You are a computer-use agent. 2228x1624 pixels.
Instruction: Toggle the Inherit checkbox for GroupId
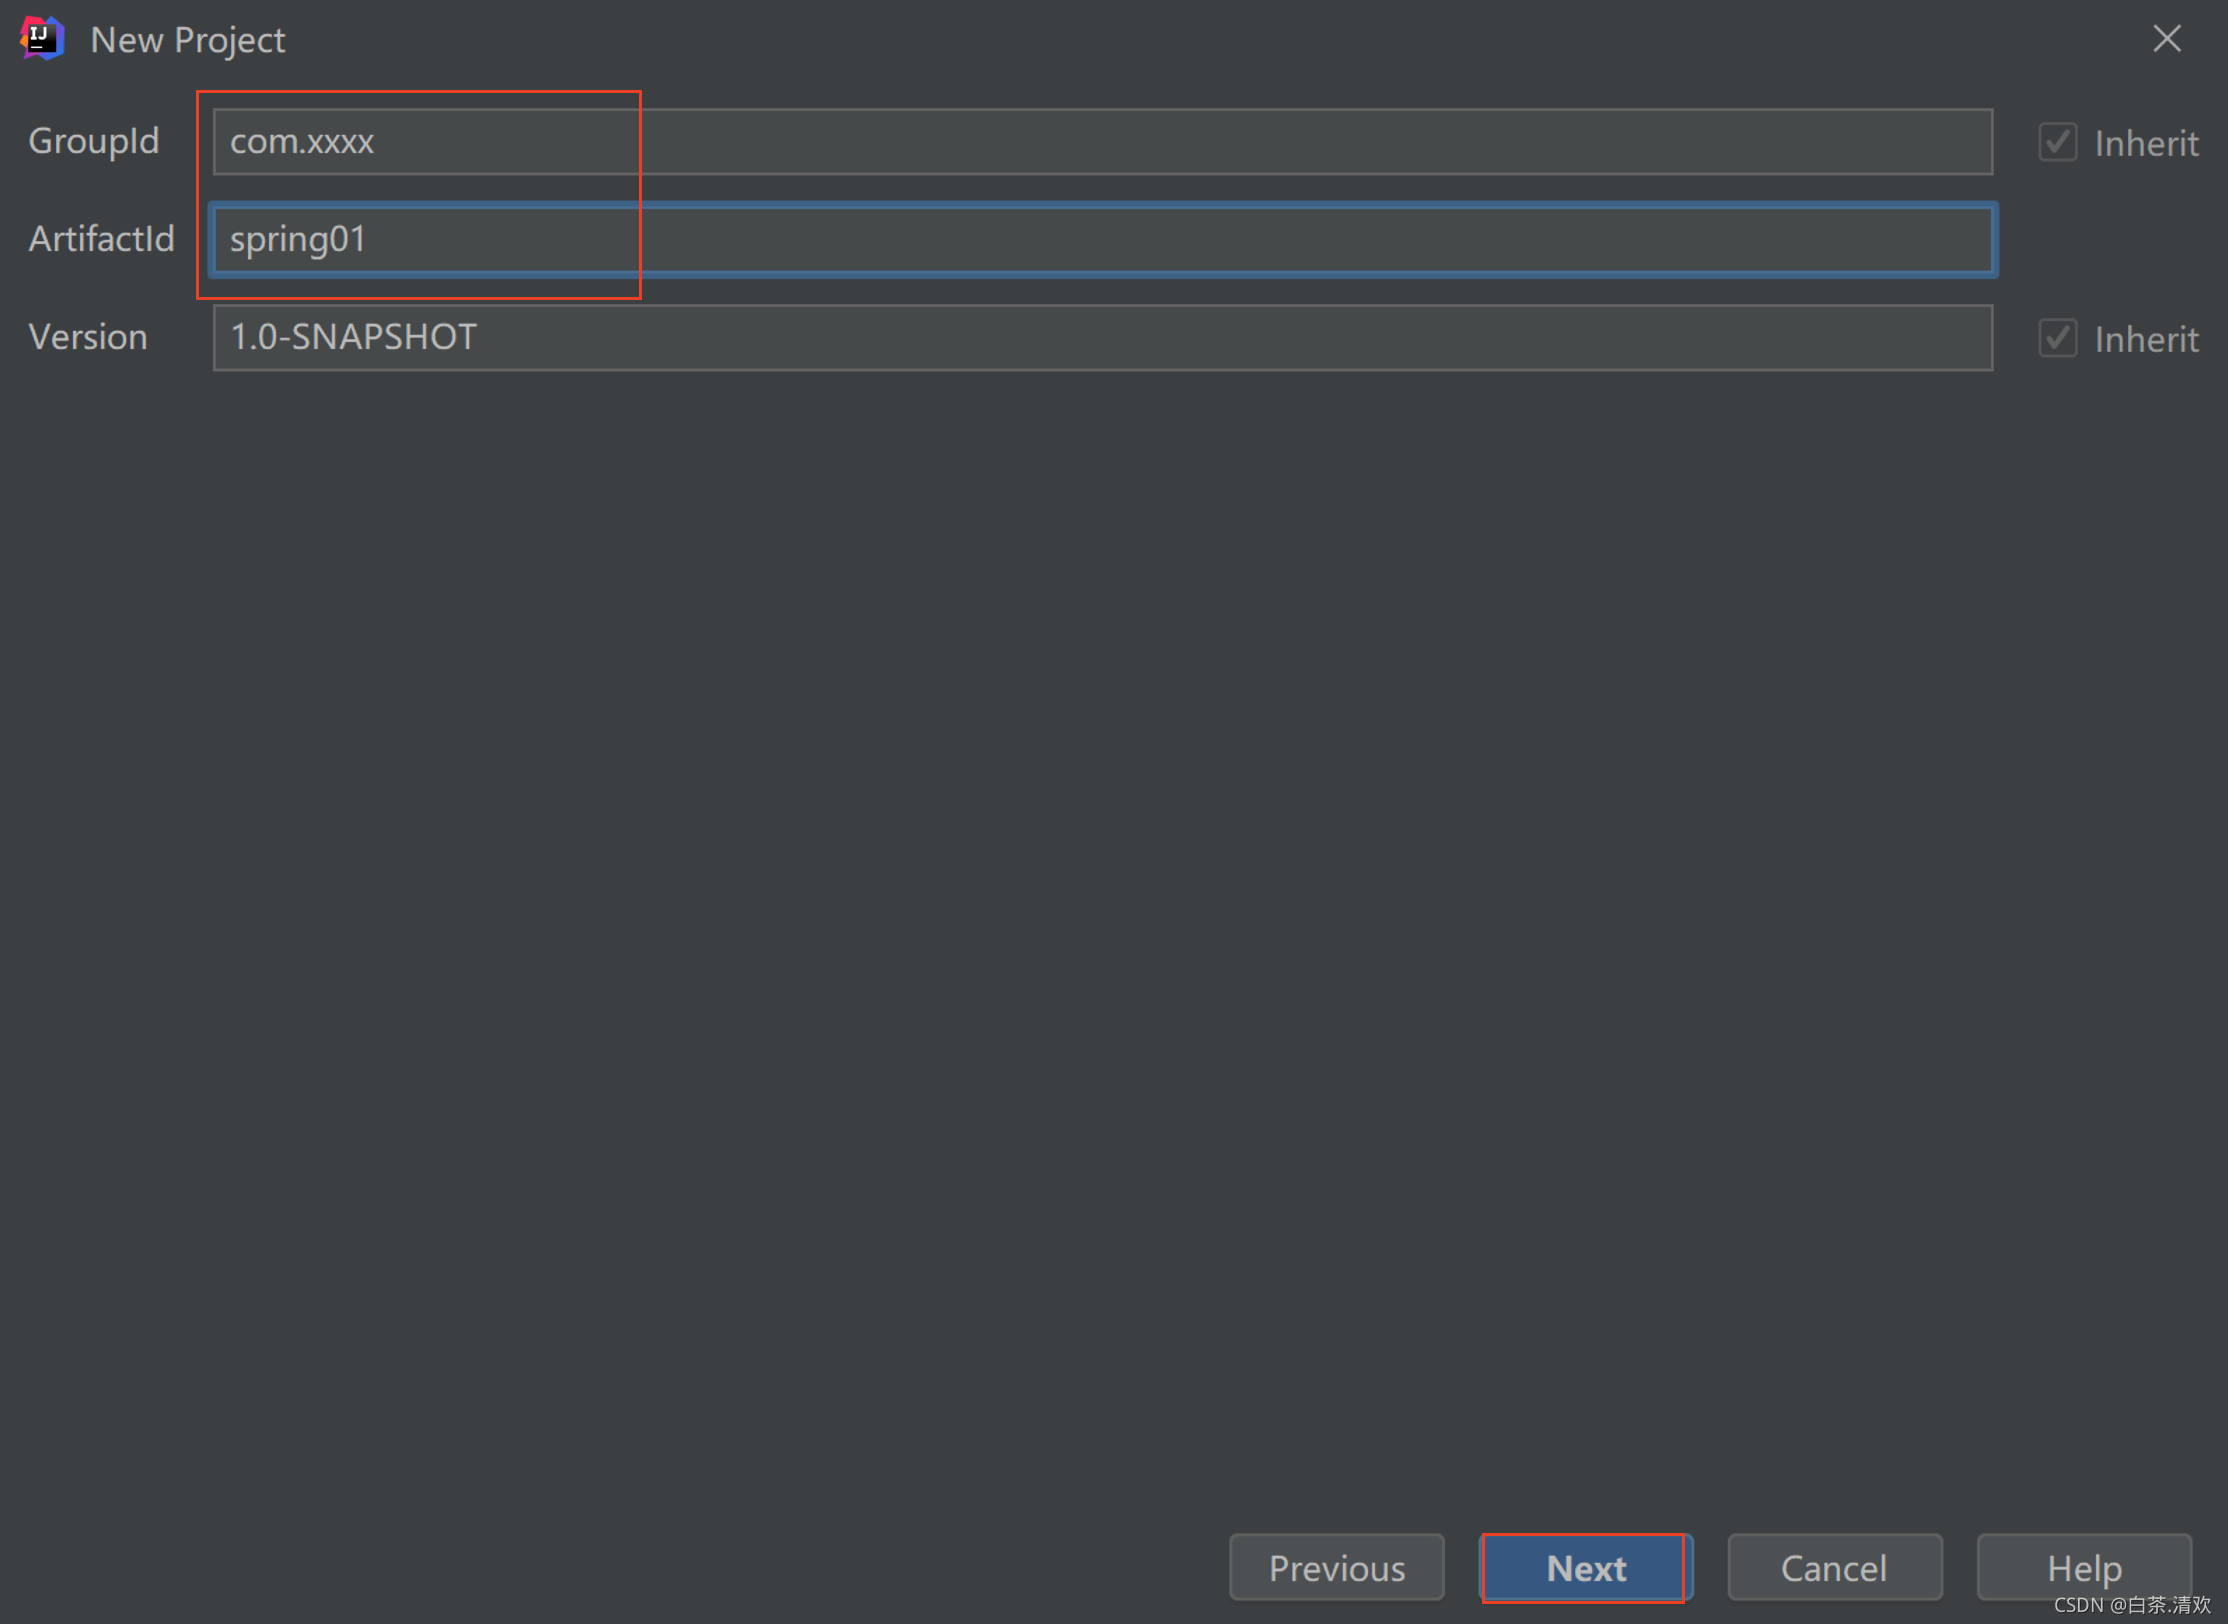click(x=2057, y=142)
